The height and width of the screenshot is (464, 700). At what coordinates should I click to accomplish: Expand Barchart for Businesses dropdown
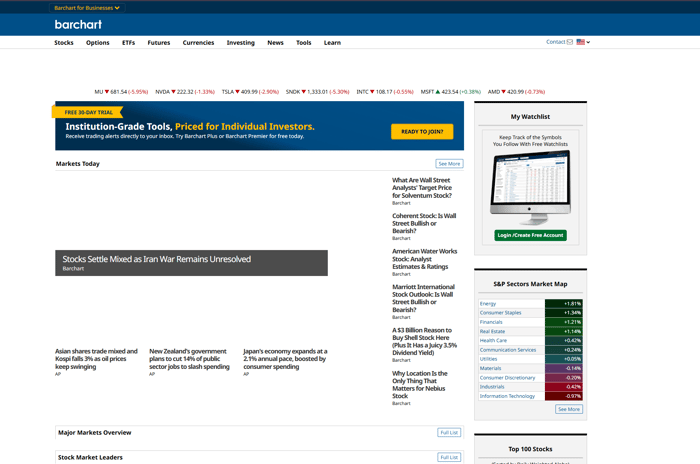(x=87, y=8)
